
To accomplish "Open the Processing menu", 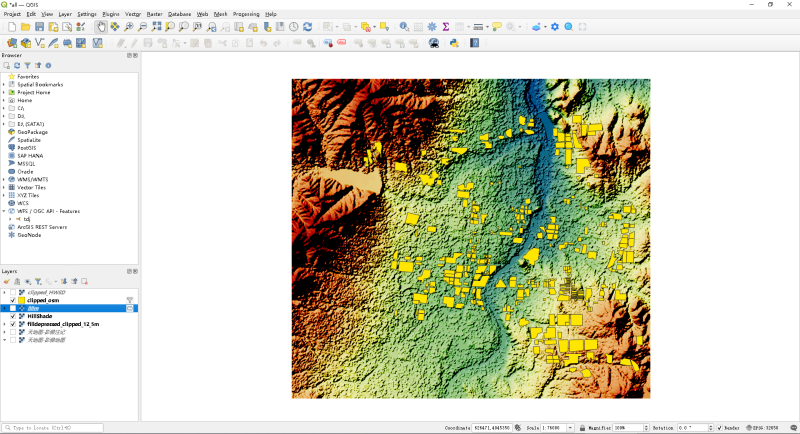I will click(x=246, y=14).
